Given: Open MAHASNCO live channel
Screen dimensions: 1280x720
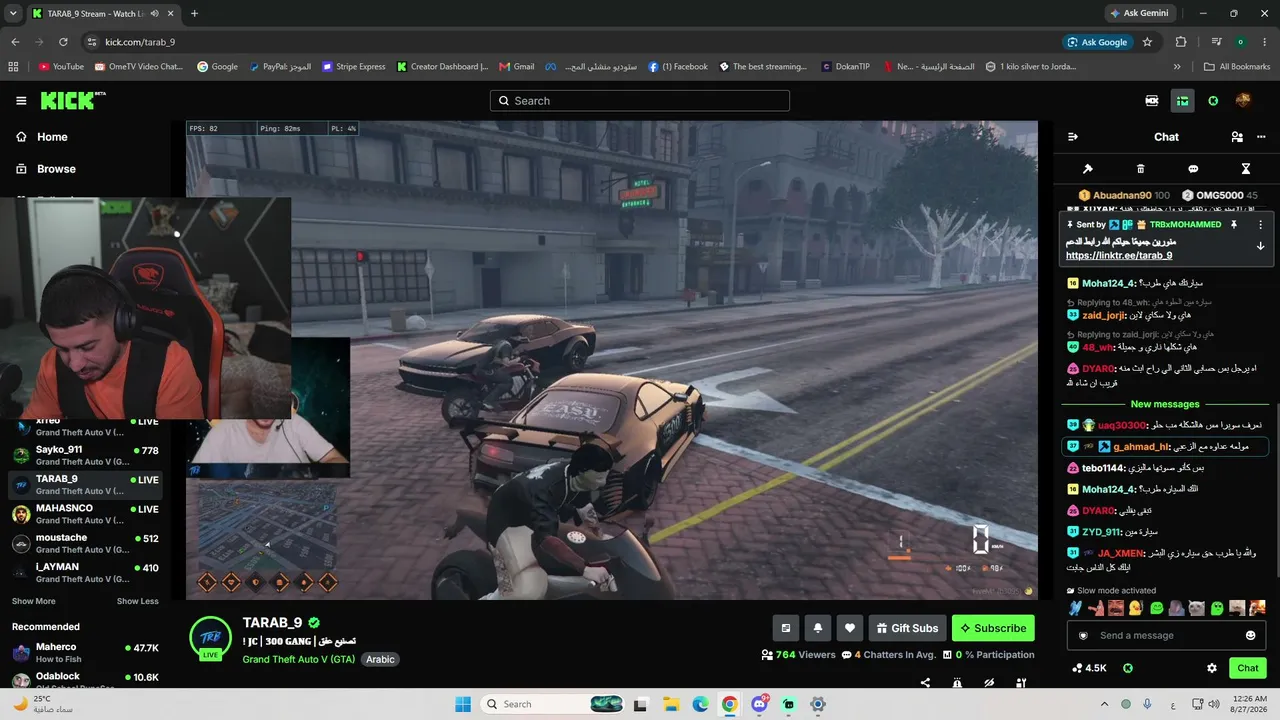Looking at the screenshot, I should tap(85, 514).
